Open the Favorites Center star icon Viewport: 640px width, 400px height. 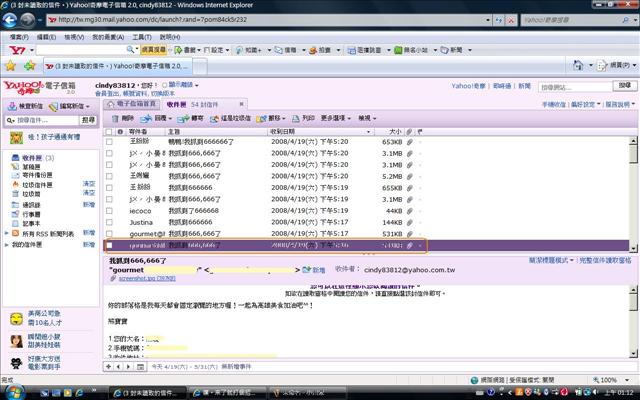[10, 66]
